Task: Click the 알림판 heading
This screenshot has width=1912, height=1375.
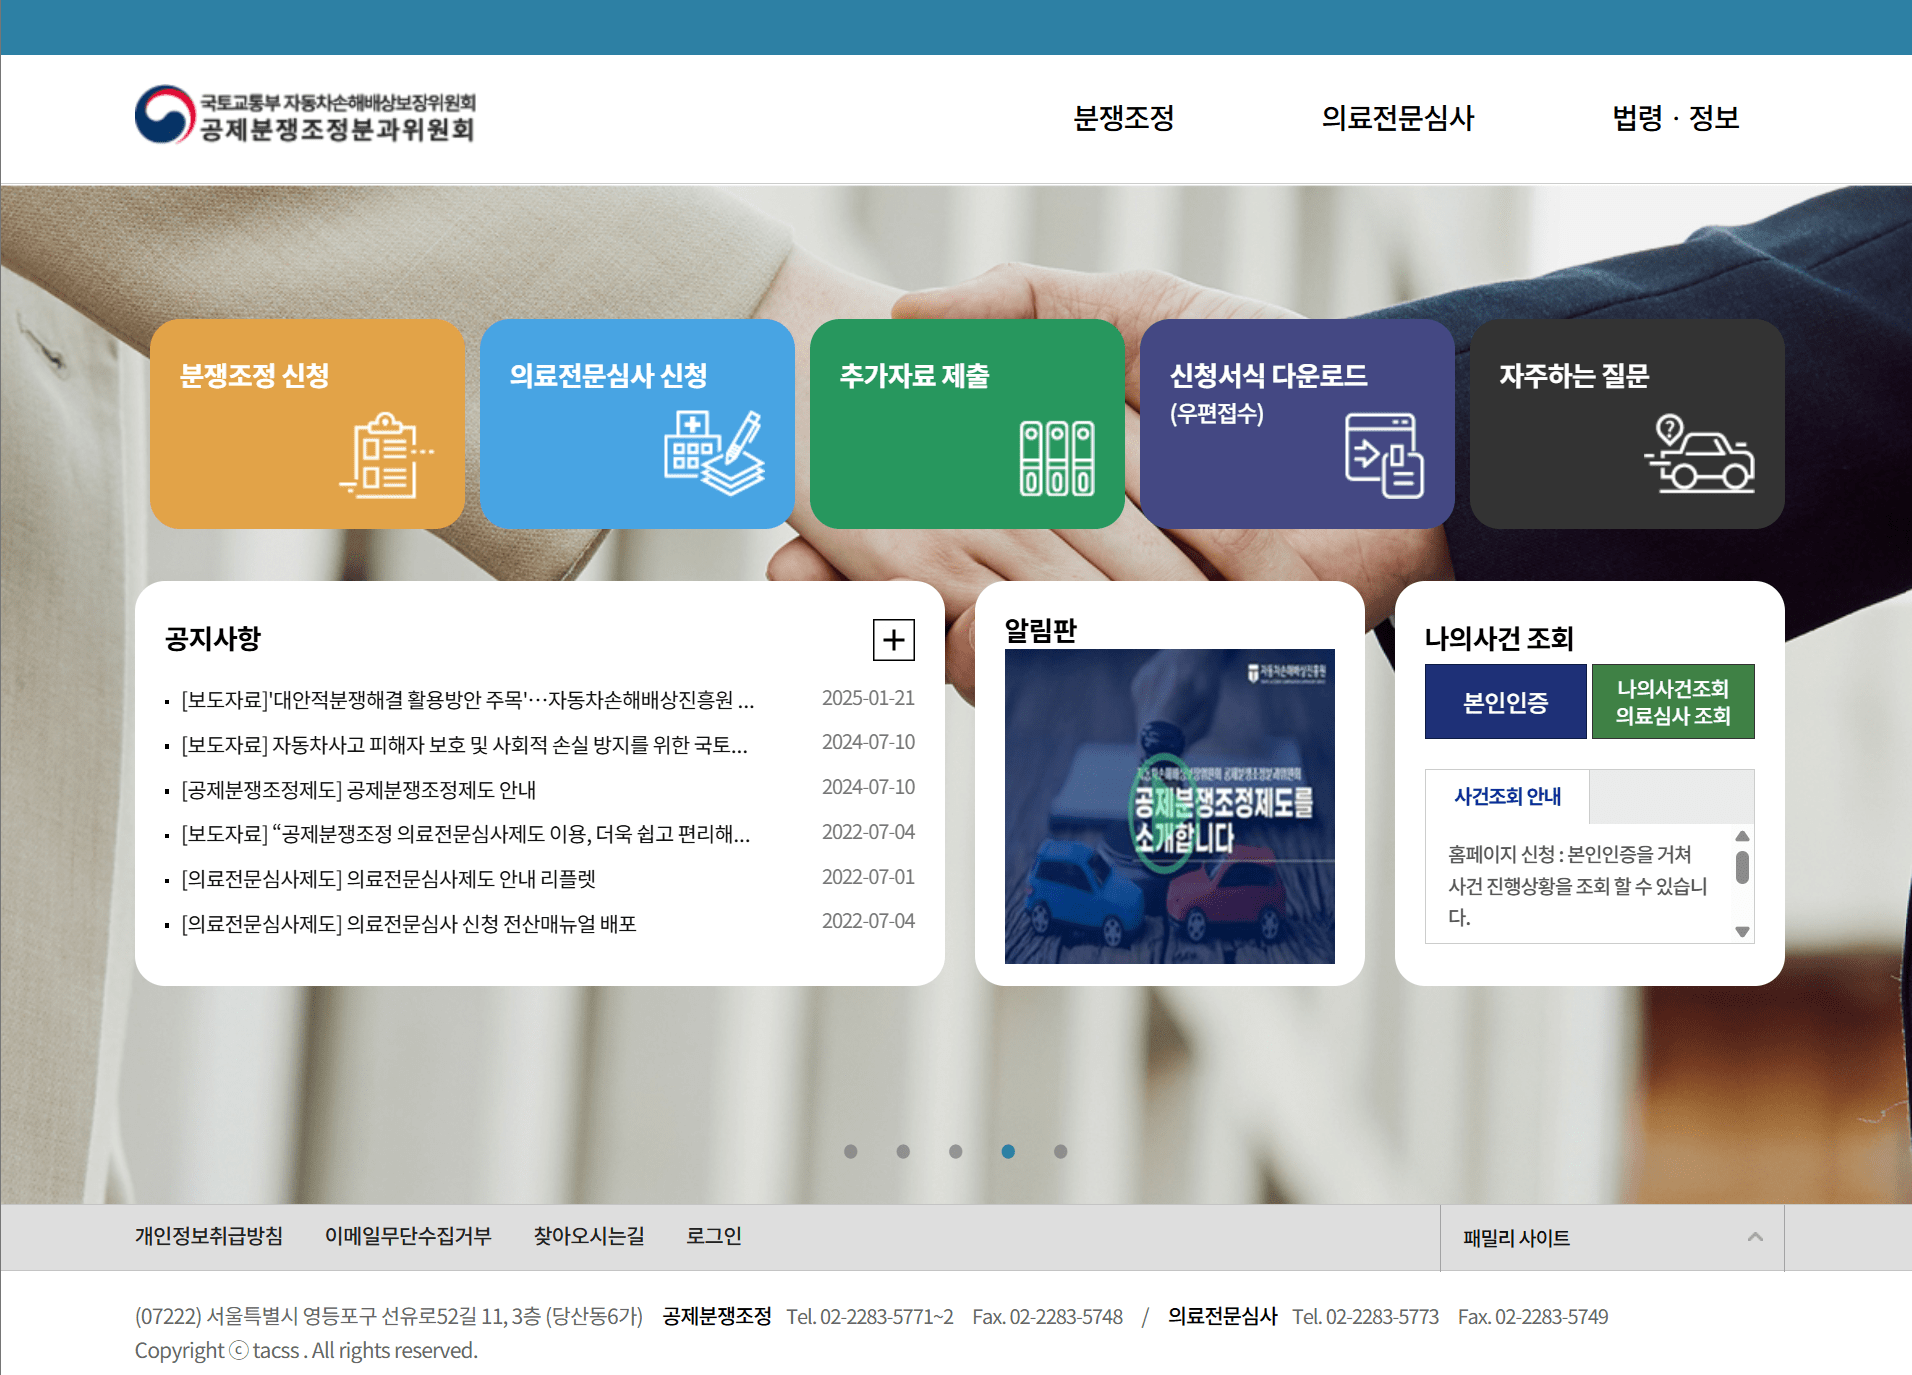Action: (x=1041, y=630)
